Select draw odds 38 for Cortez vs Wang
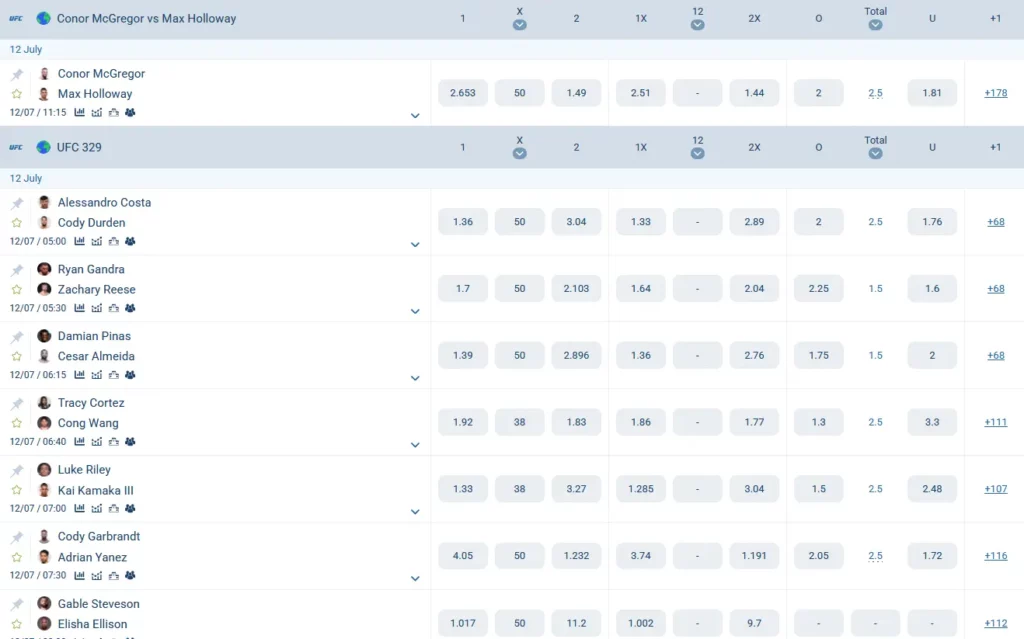 (520, 422)
